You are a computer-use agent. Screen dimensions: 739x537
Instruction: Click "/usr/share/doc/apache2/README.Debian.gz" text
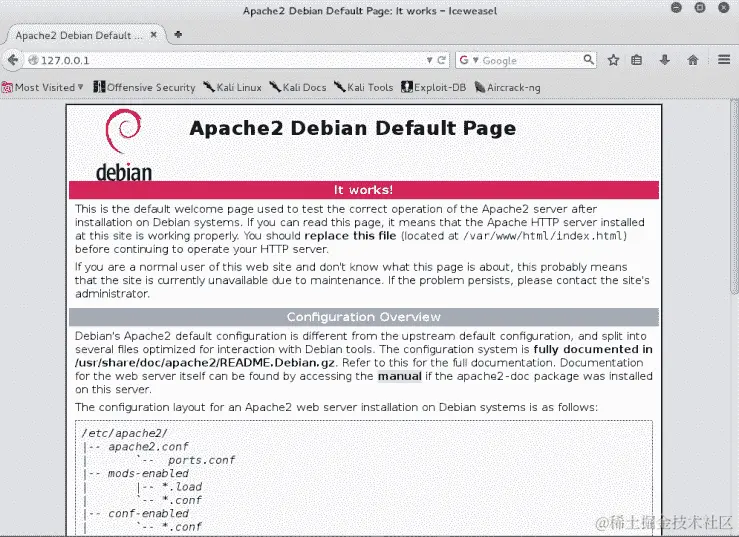[x=205, y=363]
